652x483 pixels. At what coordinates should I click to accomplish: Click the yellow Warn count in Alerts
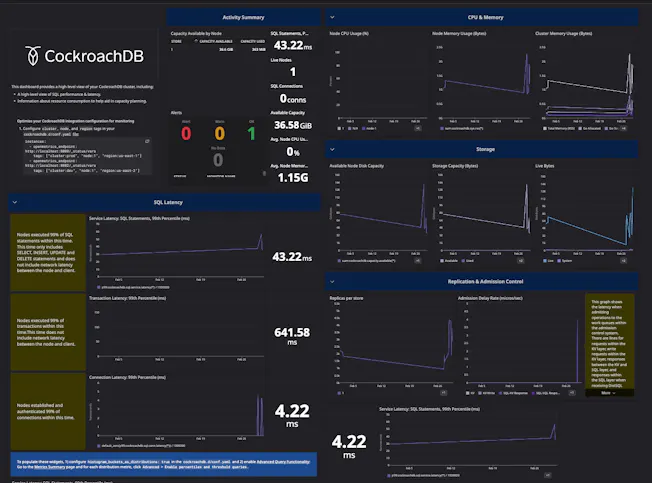[218, 133]
